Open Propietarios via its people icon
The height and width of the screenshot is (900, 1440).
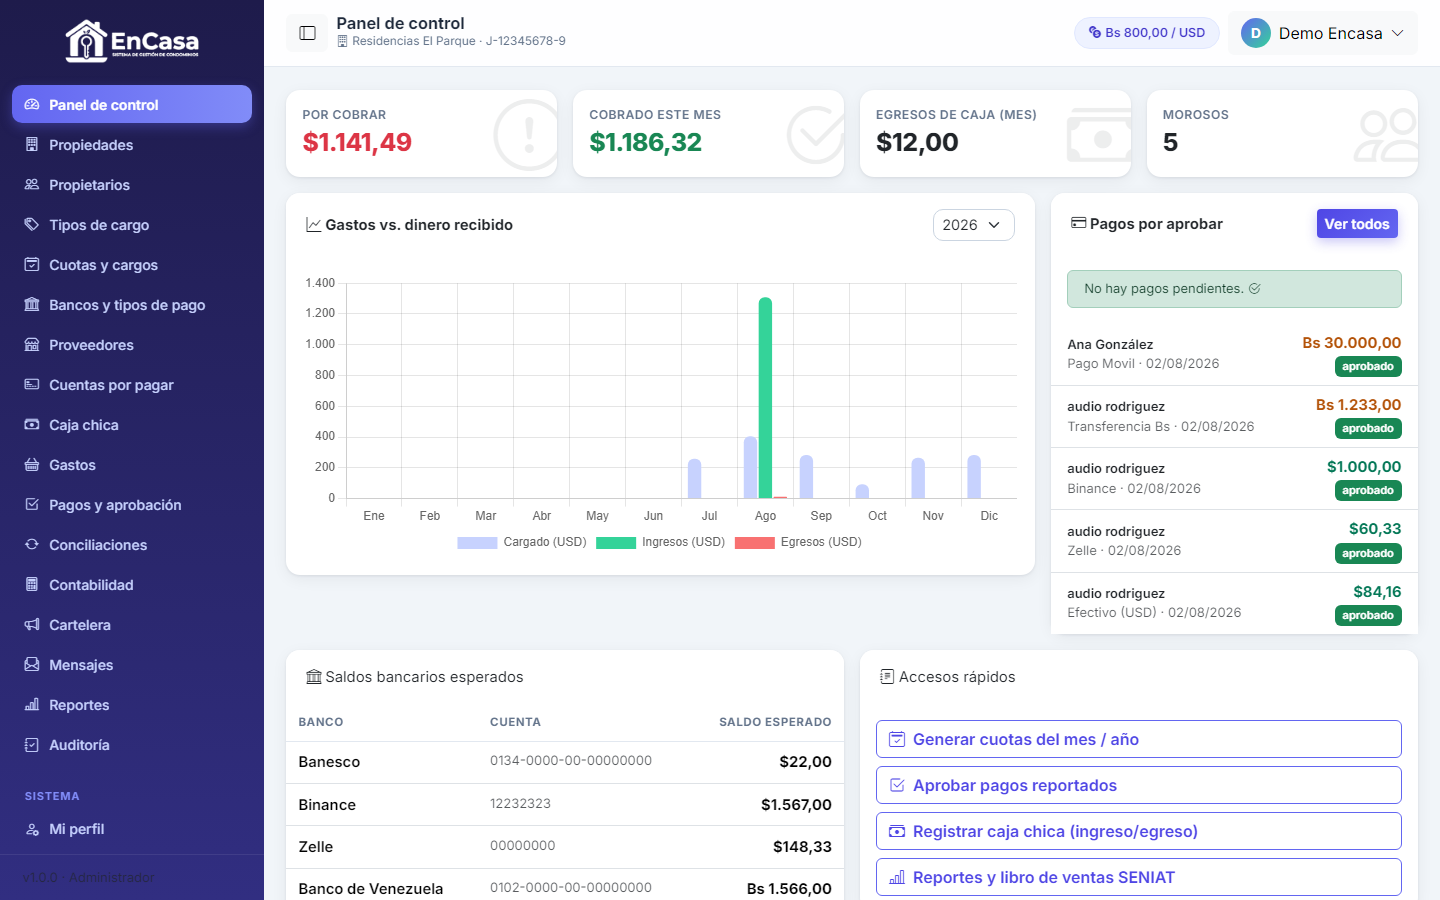[32, 185]
